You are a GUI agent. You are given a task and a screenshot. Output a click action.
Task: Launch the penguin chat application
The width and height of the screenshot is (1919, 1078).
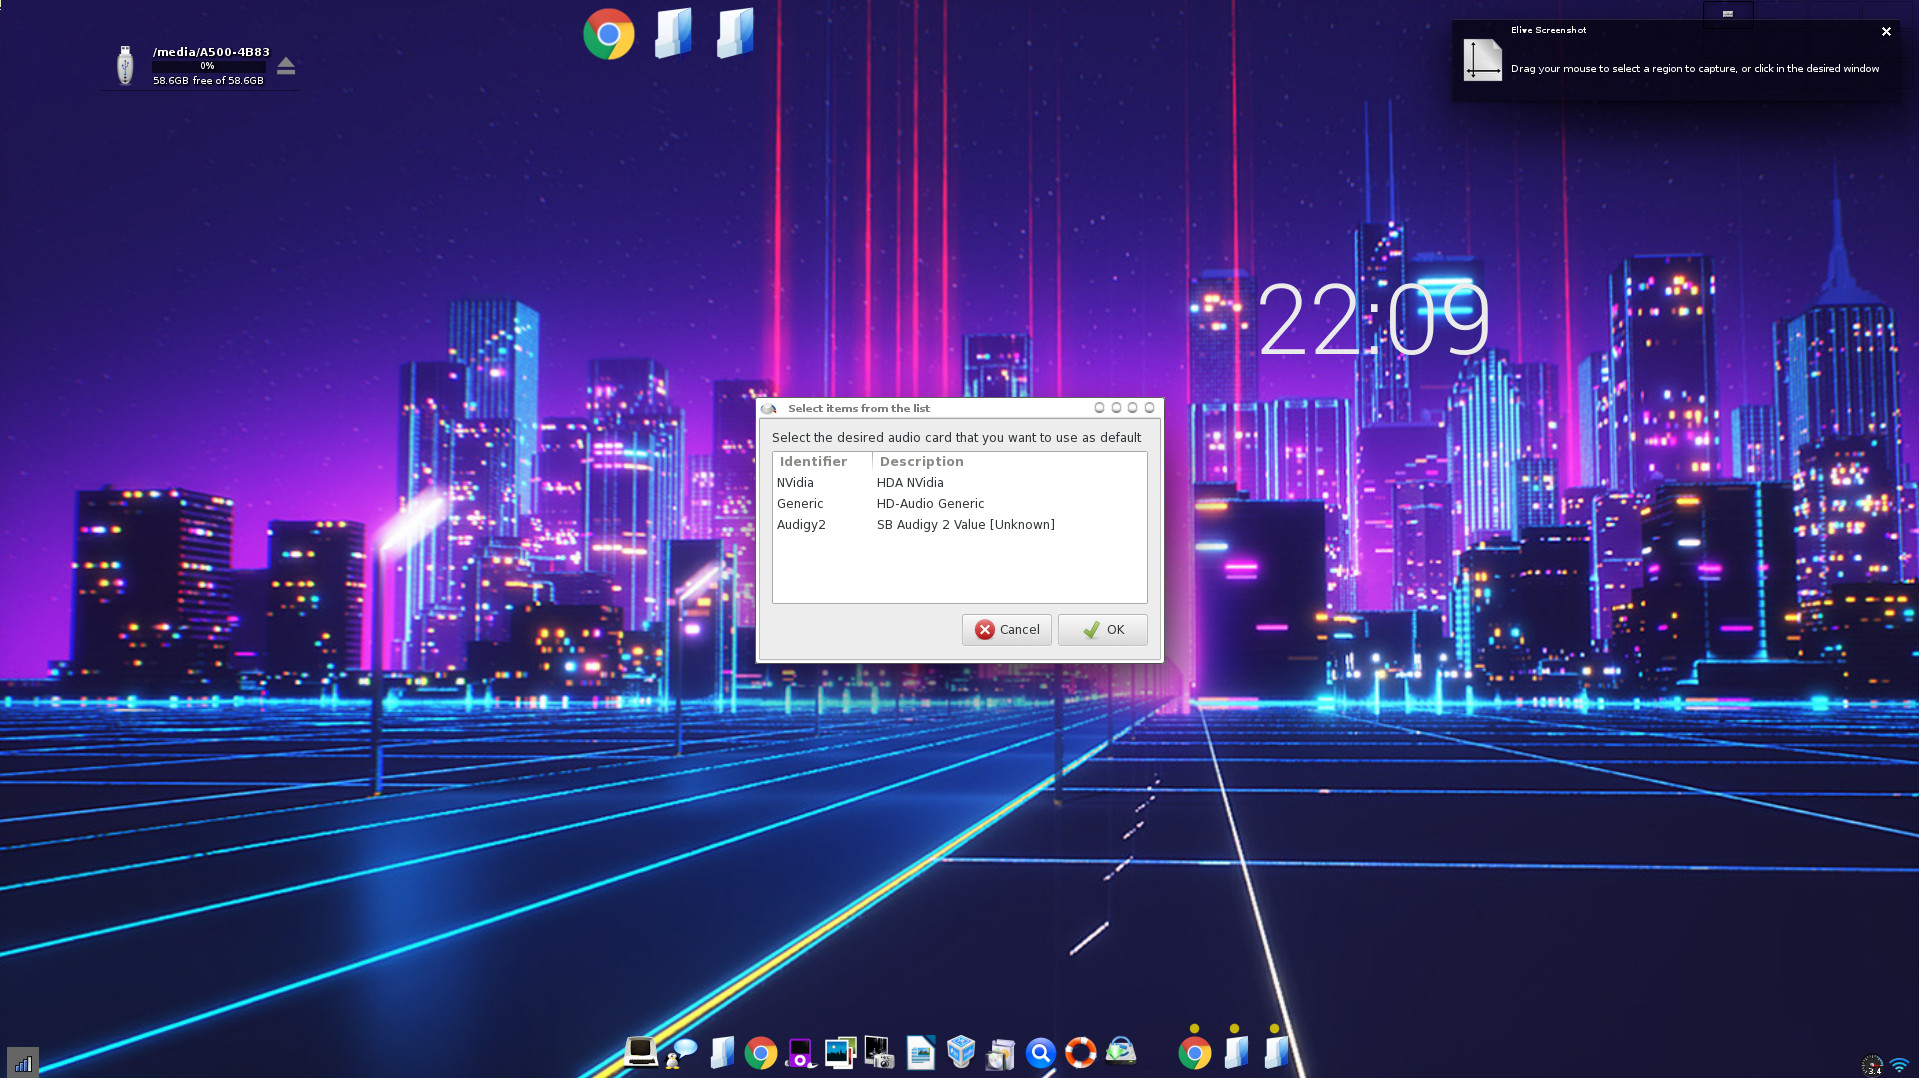point(681,1053)
